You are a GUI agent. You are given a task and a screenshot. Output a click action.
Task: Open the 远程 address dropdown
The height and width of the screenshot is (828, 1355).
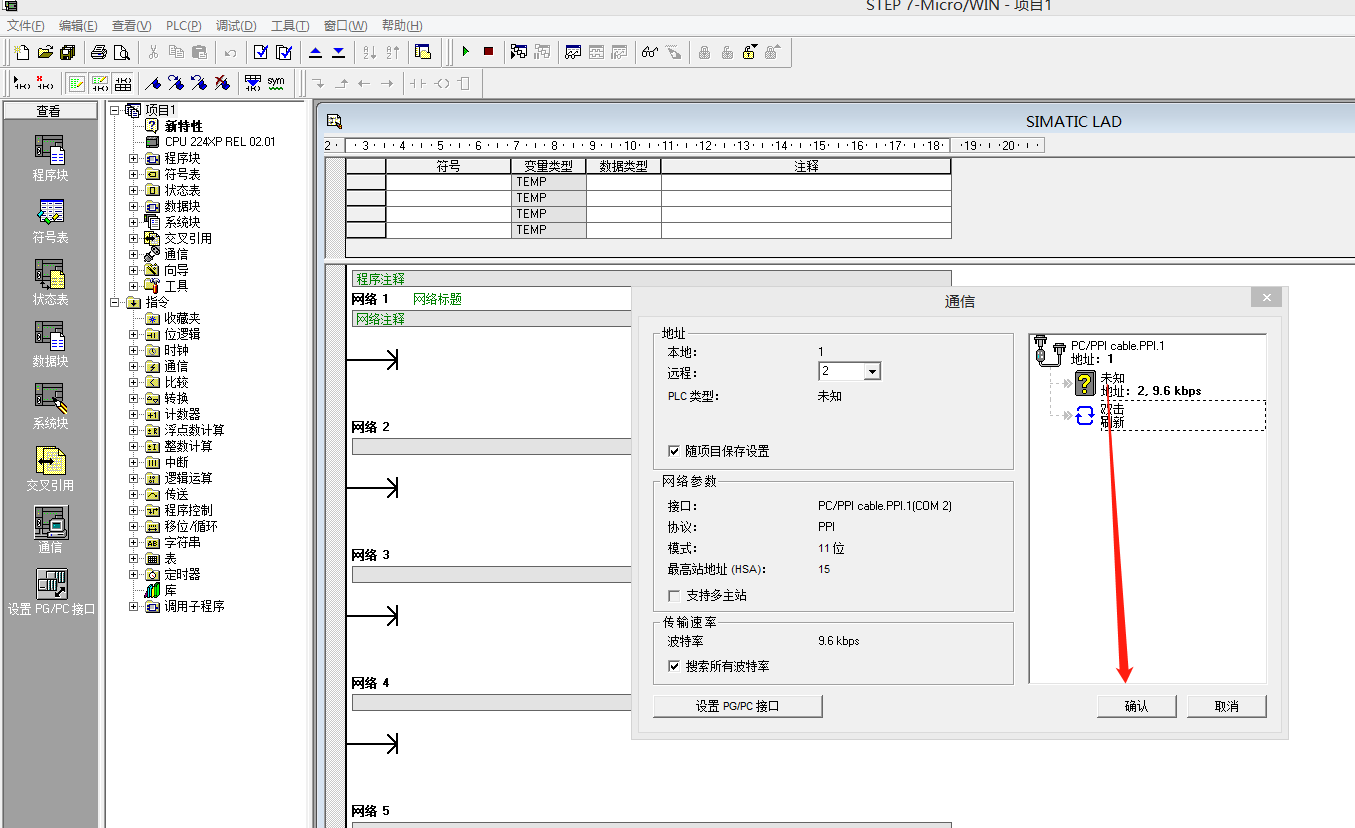click(x=871, y=370)
